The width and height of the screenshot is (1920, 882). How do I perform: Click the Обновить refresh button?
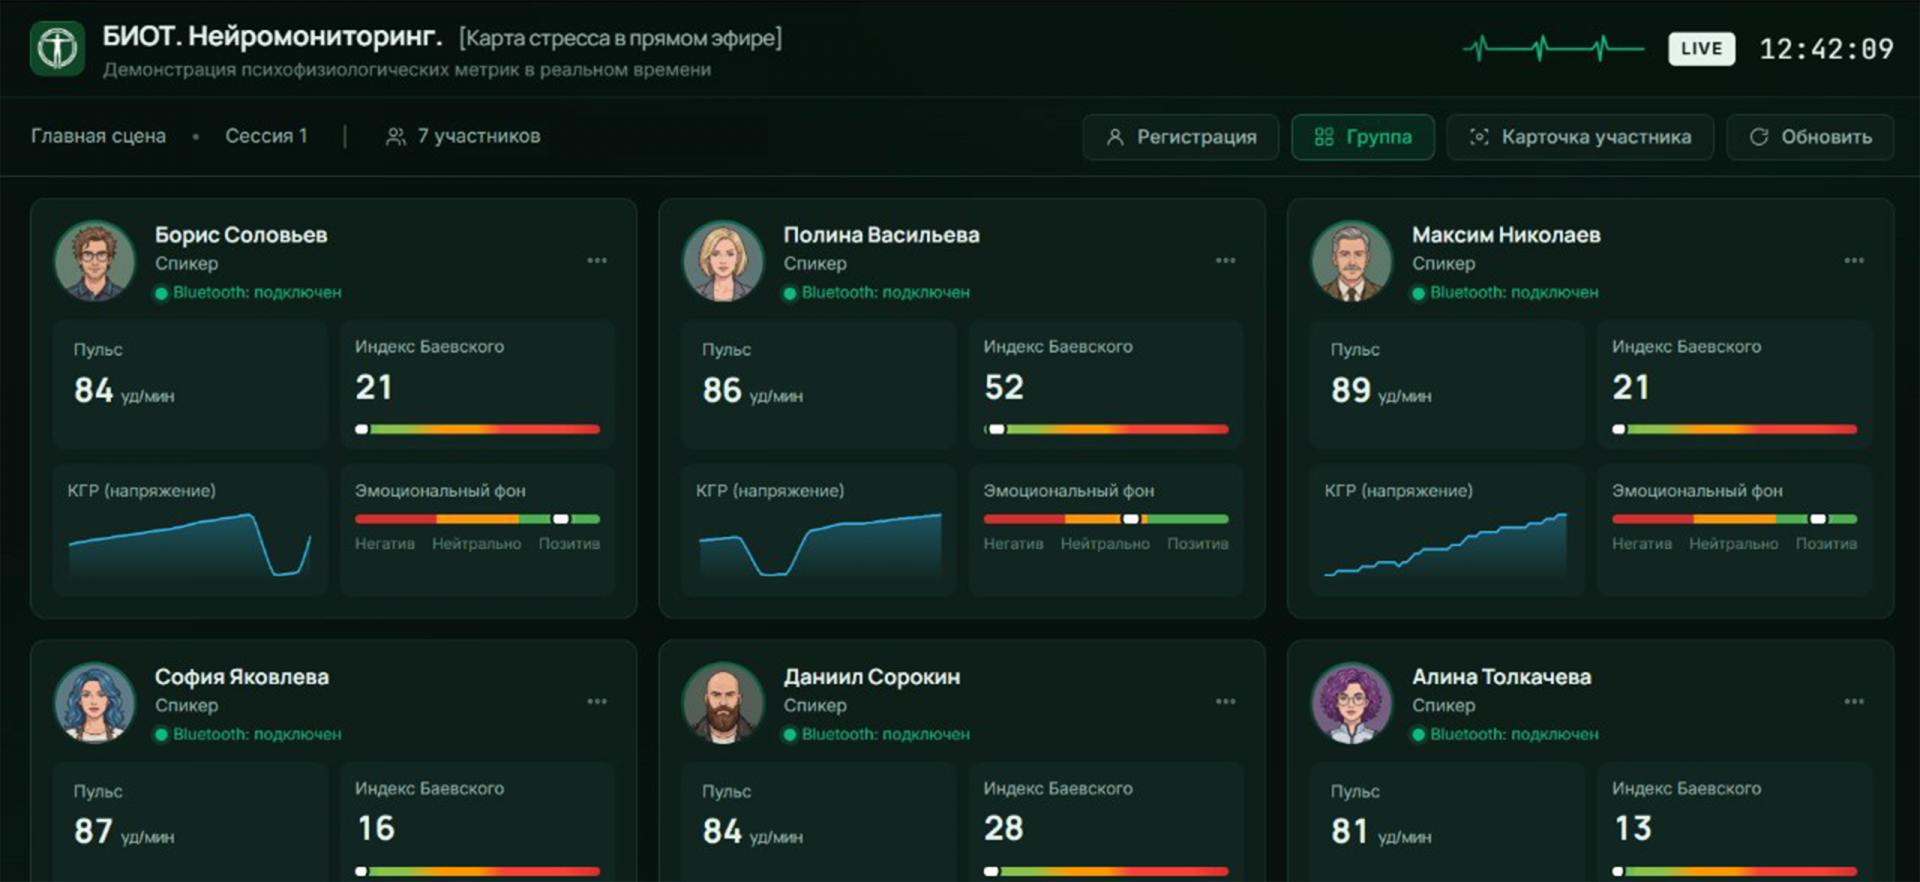[x=1810, y=137]
